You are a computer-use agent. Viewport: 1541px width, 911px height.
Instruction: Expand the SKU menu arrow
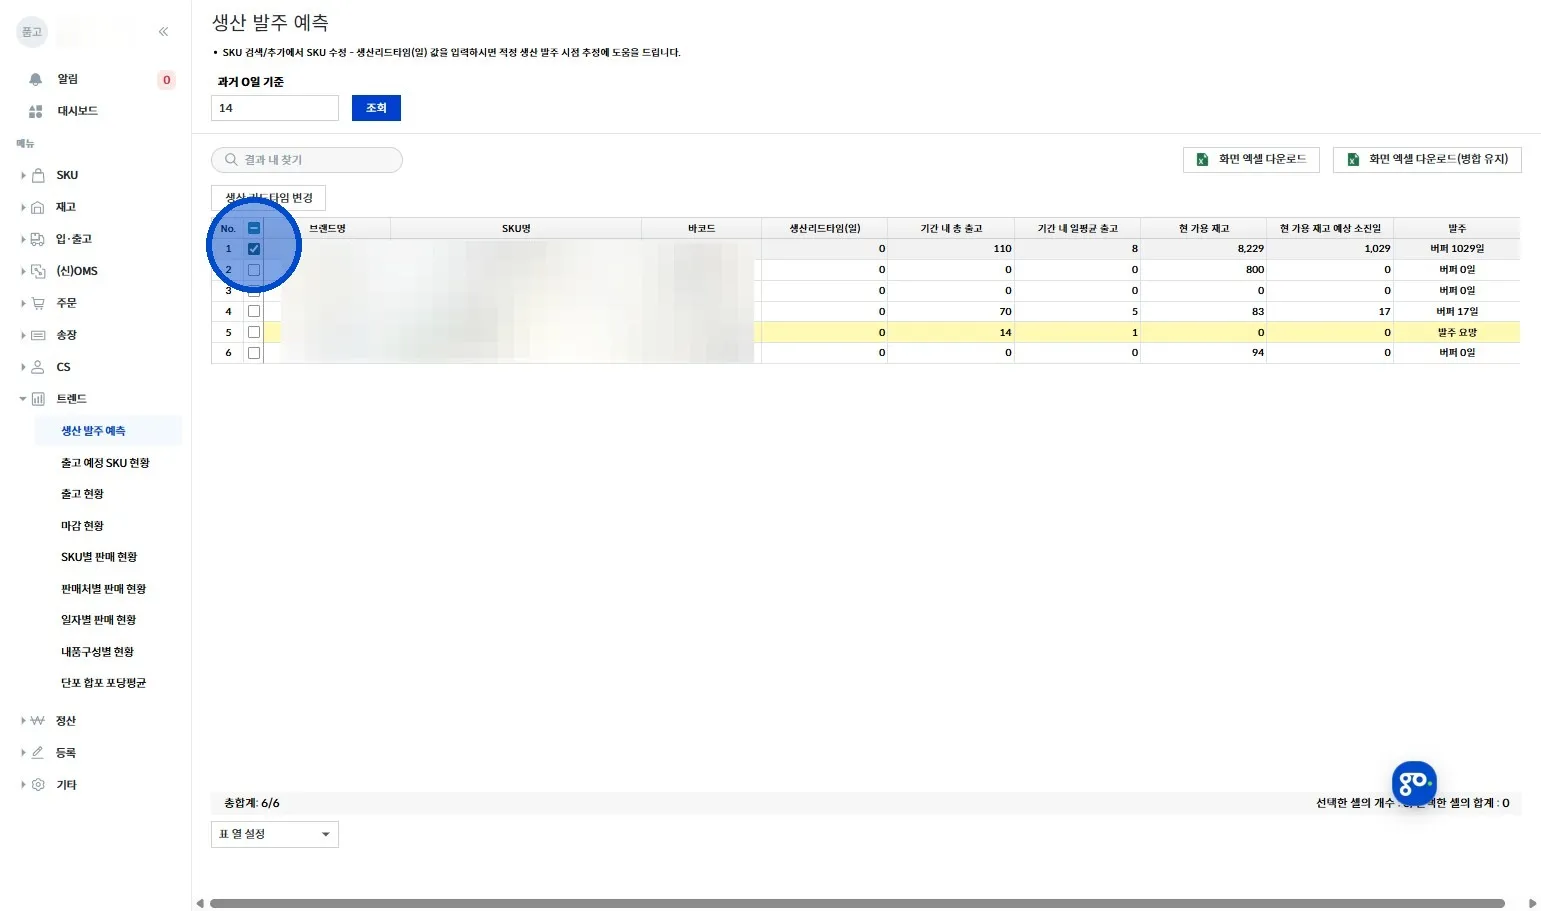[x=23, y=175]
